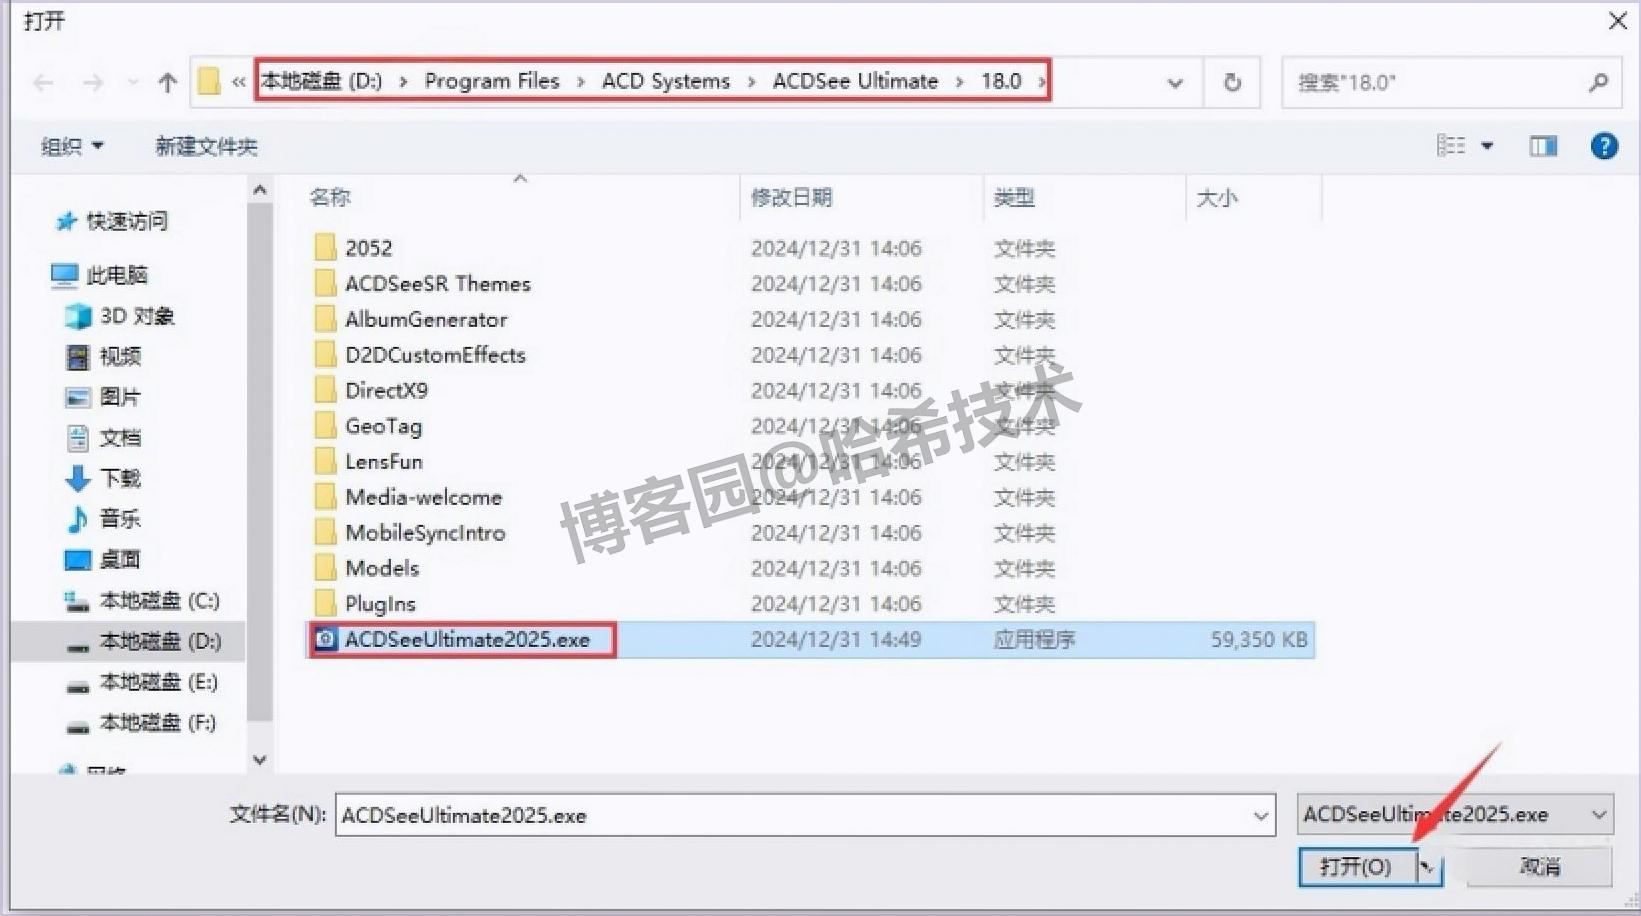Open the Help question mark icon
1641x916 pixels.
[1604, 146]
